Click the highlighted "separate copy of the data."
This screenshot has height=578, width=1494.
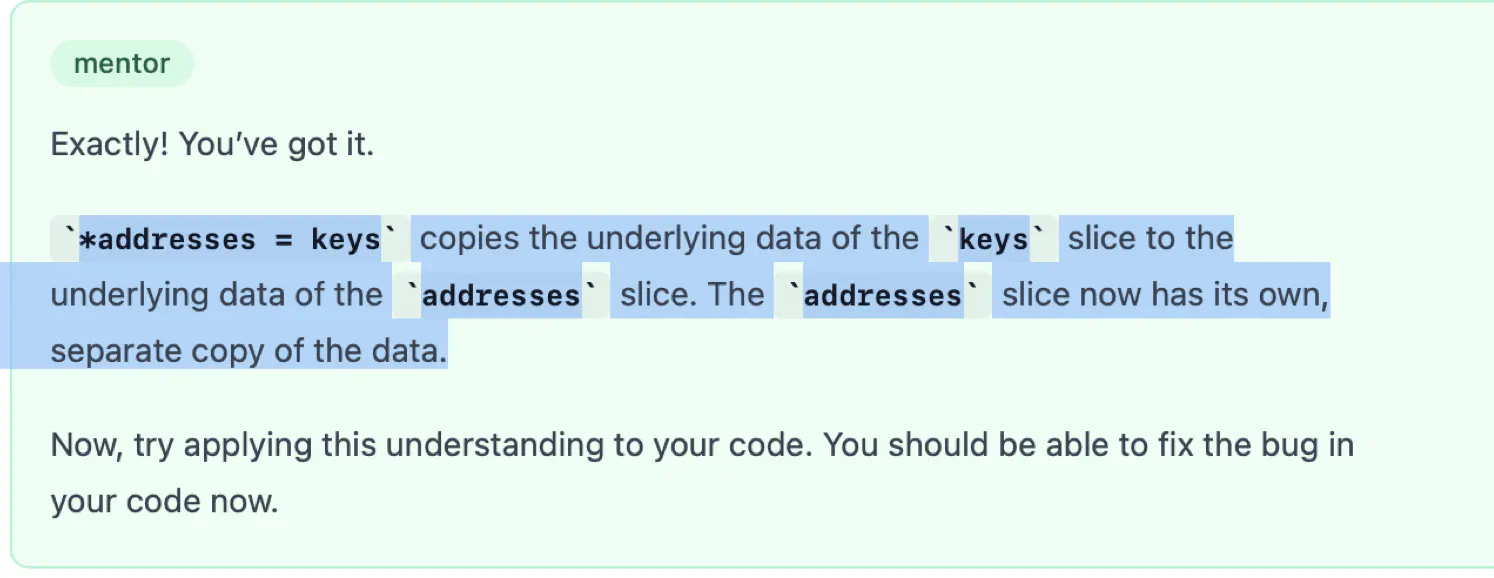point(249,352)
